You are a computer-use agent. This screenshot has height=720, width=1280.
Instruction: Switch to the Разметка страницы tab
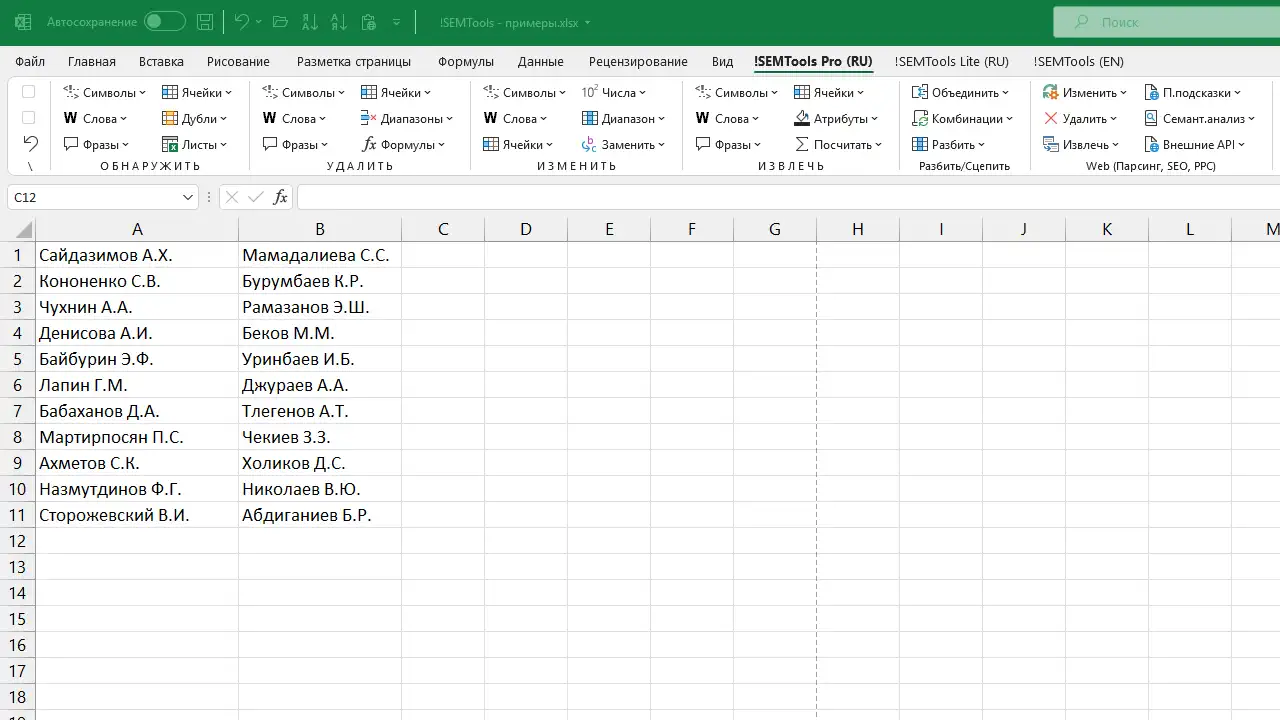click(x=354, y=61)
